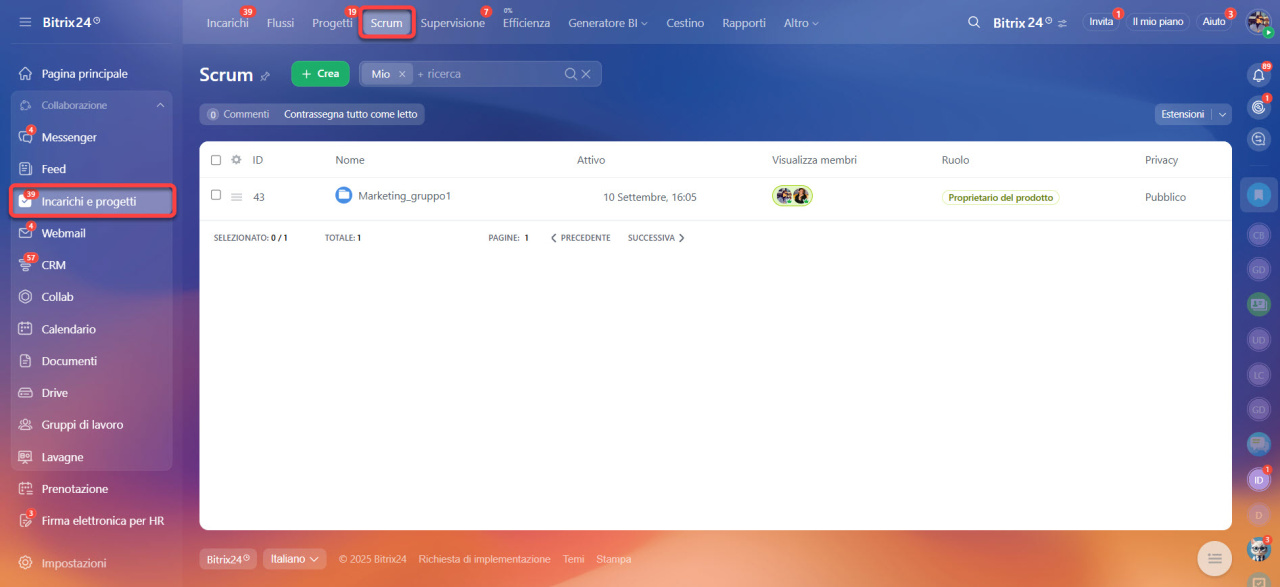
Task: Click the Invita button
Action: (1101, 22)
